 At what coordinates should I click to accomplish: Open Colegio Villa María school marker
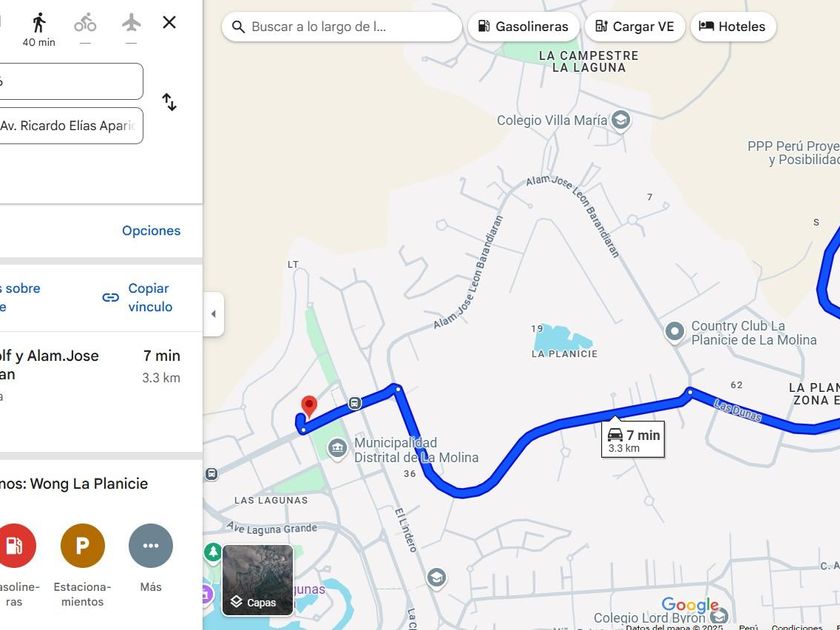pyautogui.click(x=620, y=119)
